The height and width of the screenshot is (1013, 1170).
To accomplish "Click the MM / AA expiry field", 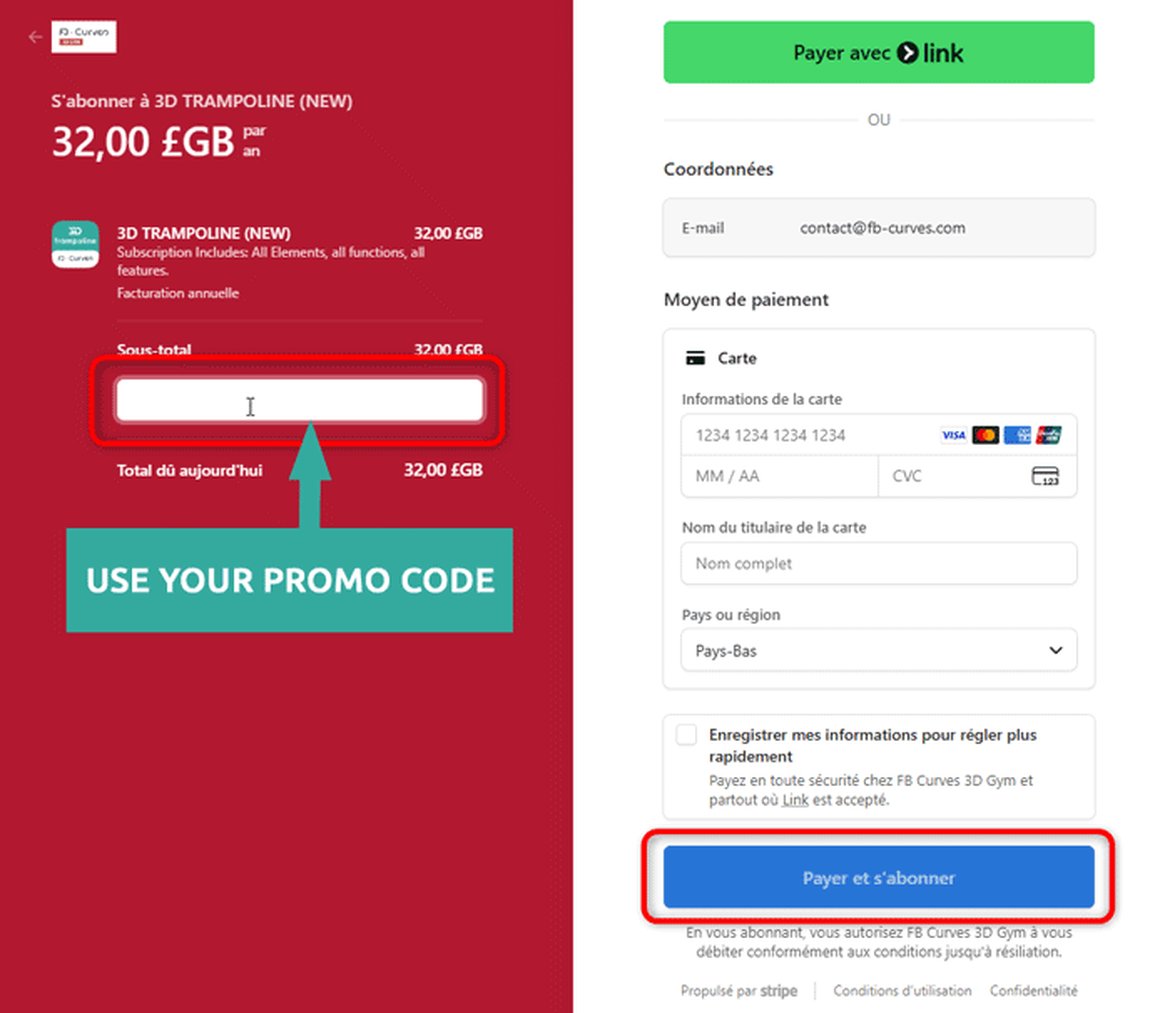I will point(778,476).
